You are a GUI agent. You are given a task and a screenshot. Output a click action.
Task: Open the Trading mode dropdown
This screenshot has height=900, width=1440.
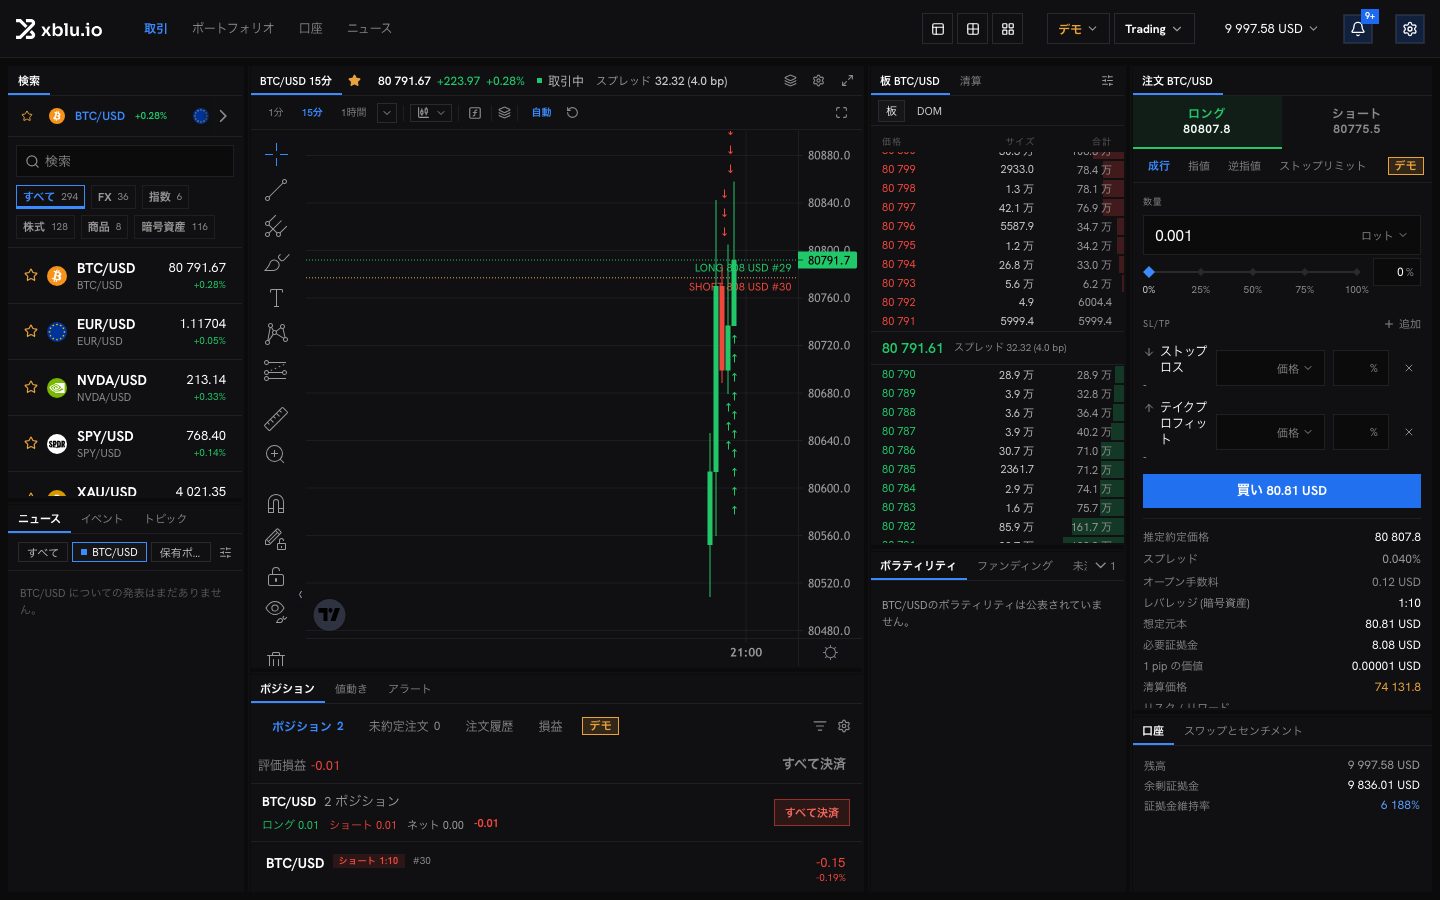1153,29
